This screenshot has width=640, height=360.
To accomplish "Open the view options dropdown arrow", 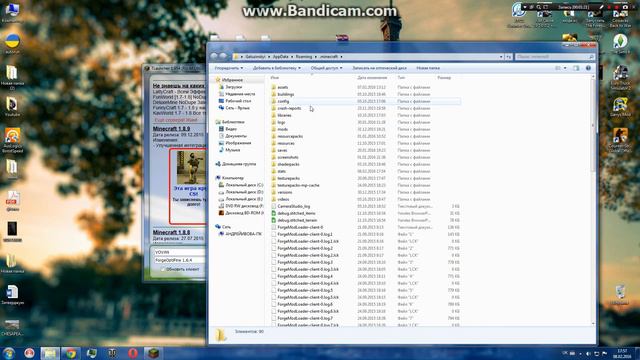I will 565,68.
